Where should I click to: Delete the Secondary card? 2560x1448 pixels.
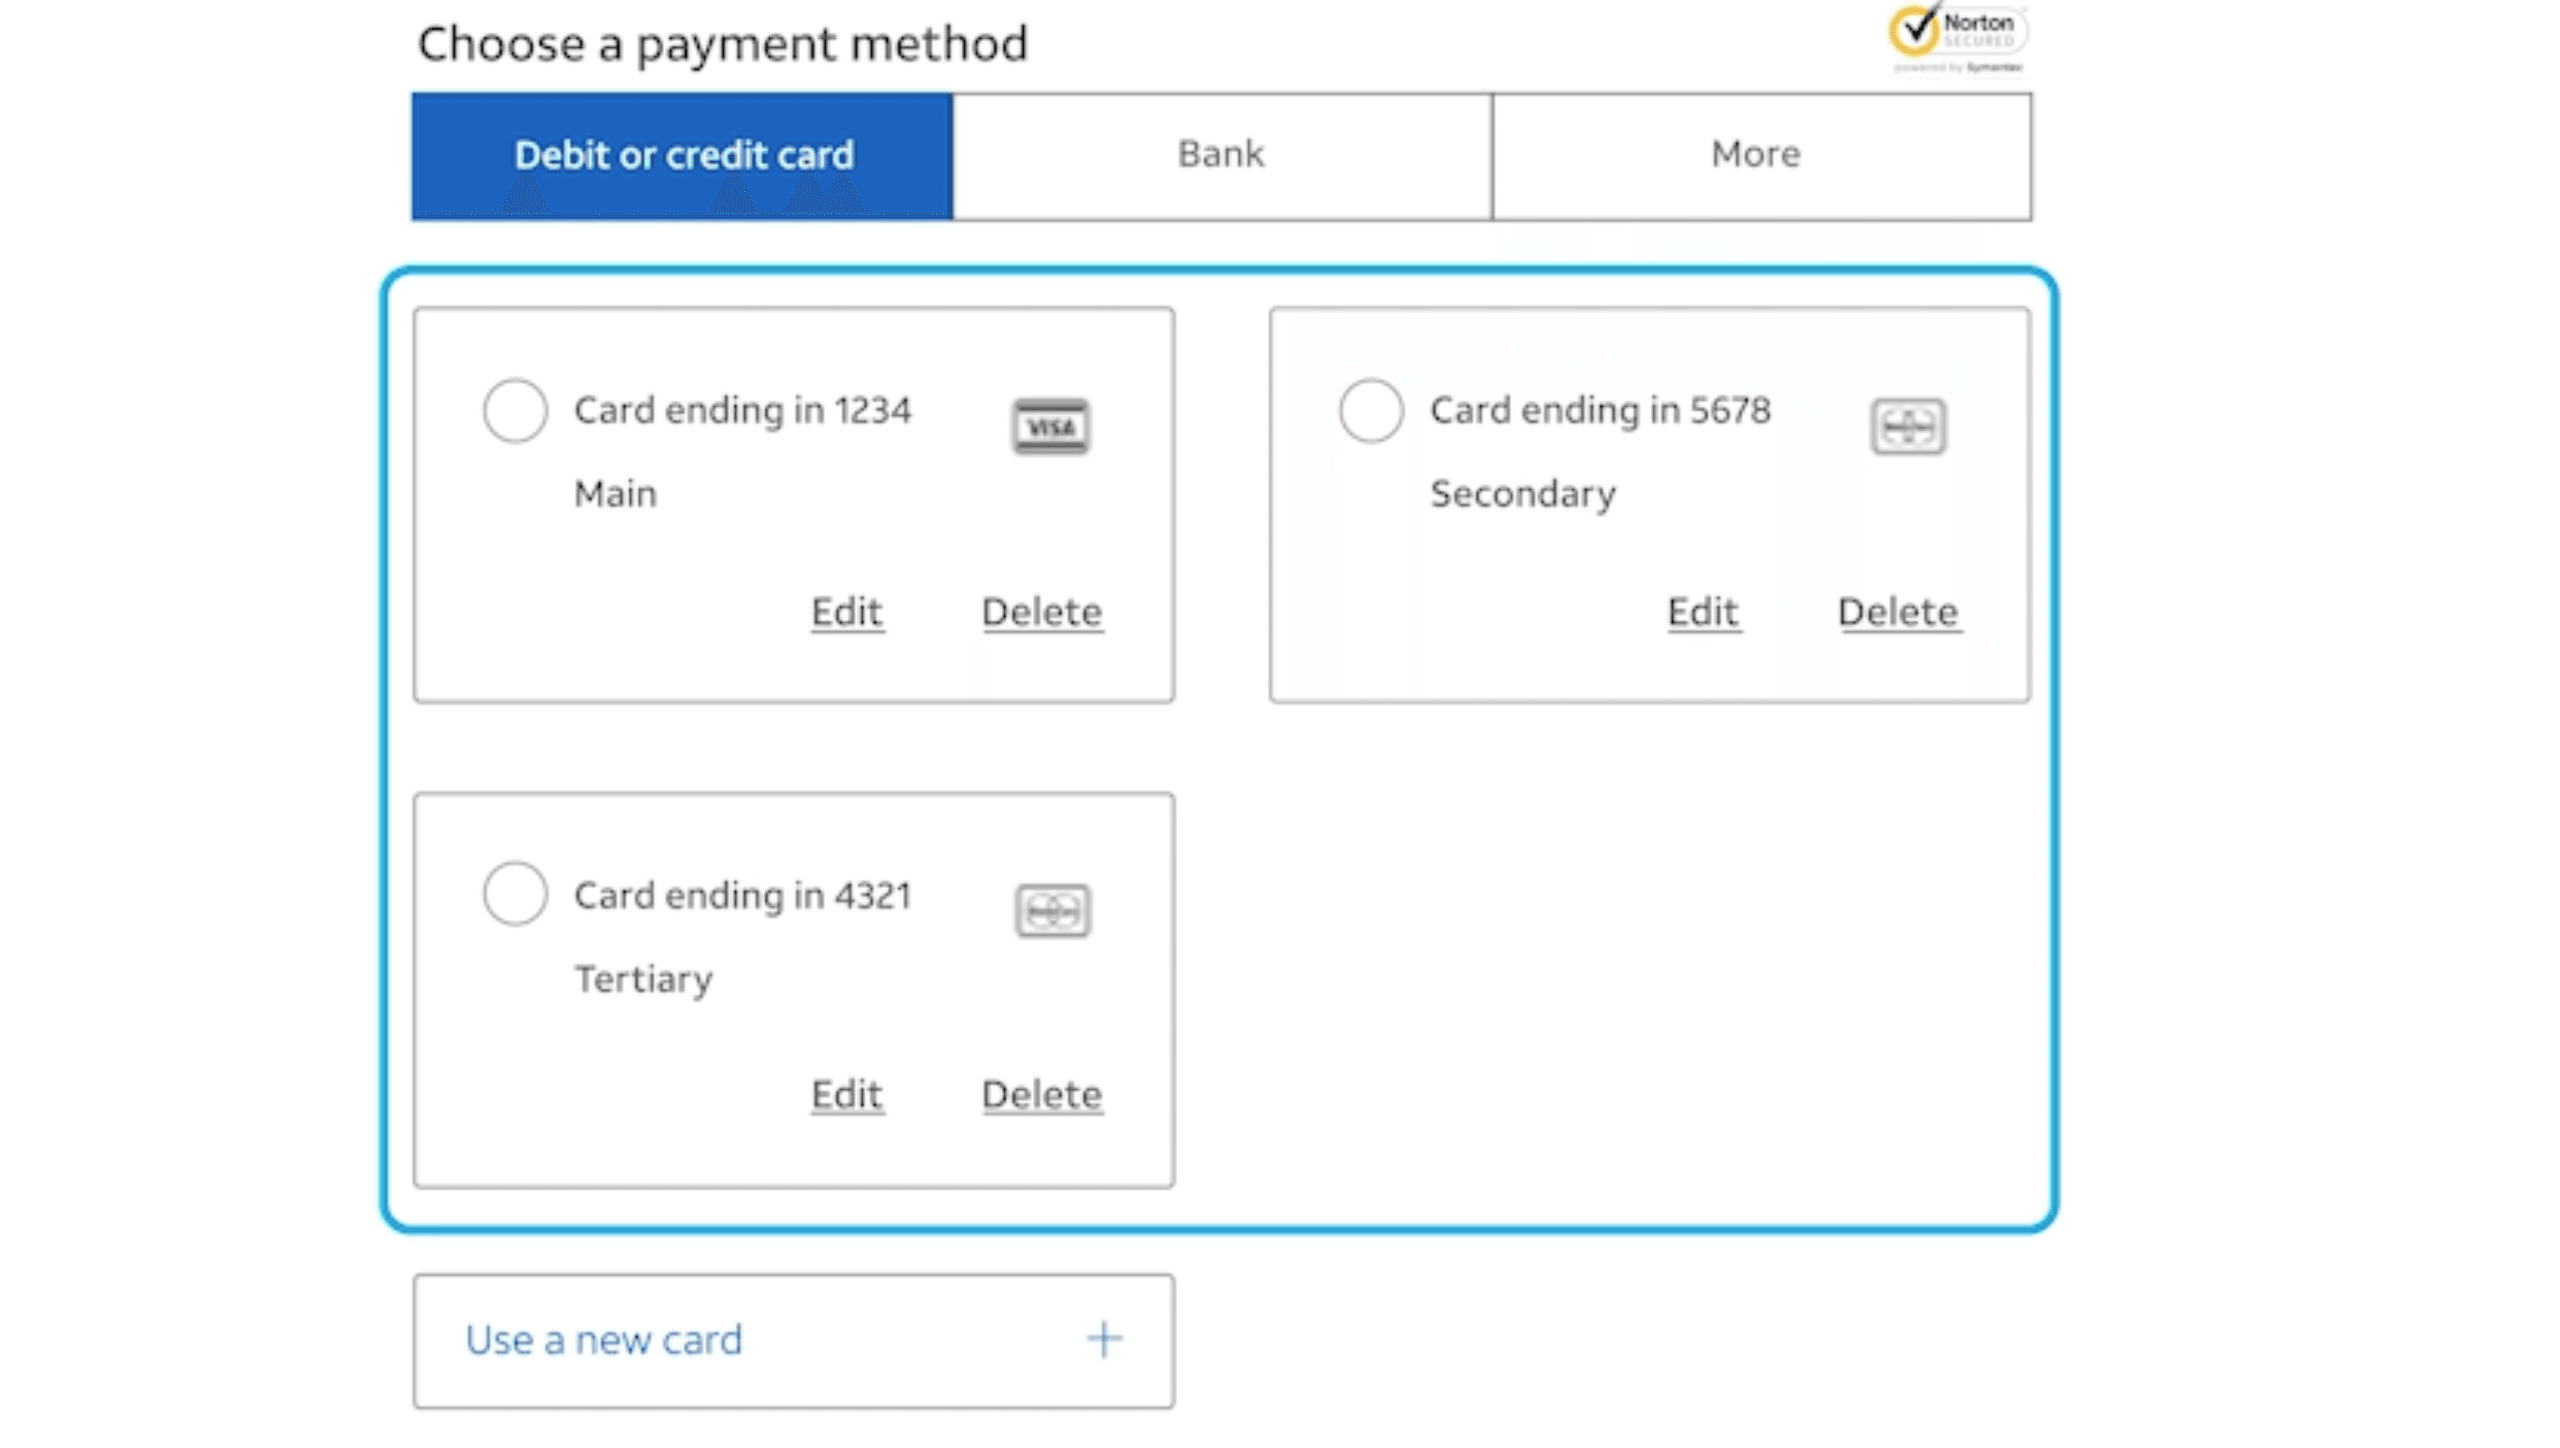(x=1898, y=611)
